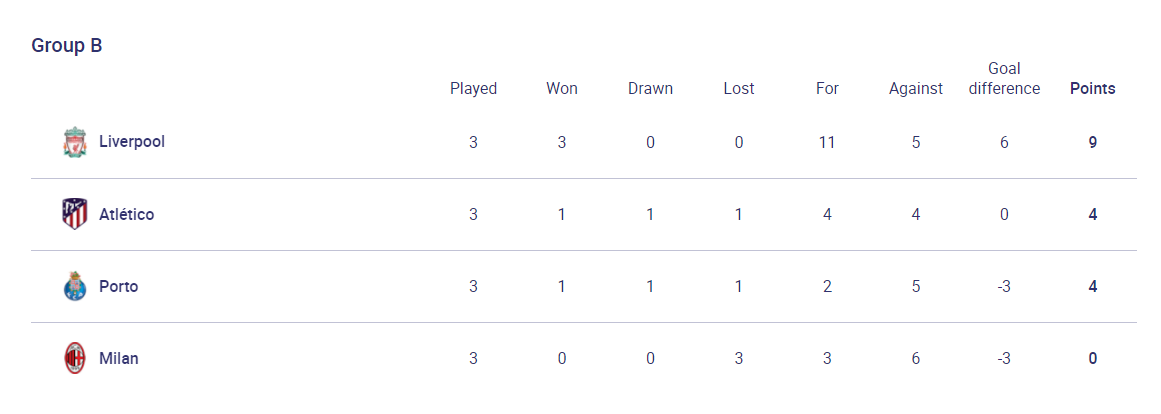Select Milan's points total of 0
1161x414 pixels.
[1093, 358]
